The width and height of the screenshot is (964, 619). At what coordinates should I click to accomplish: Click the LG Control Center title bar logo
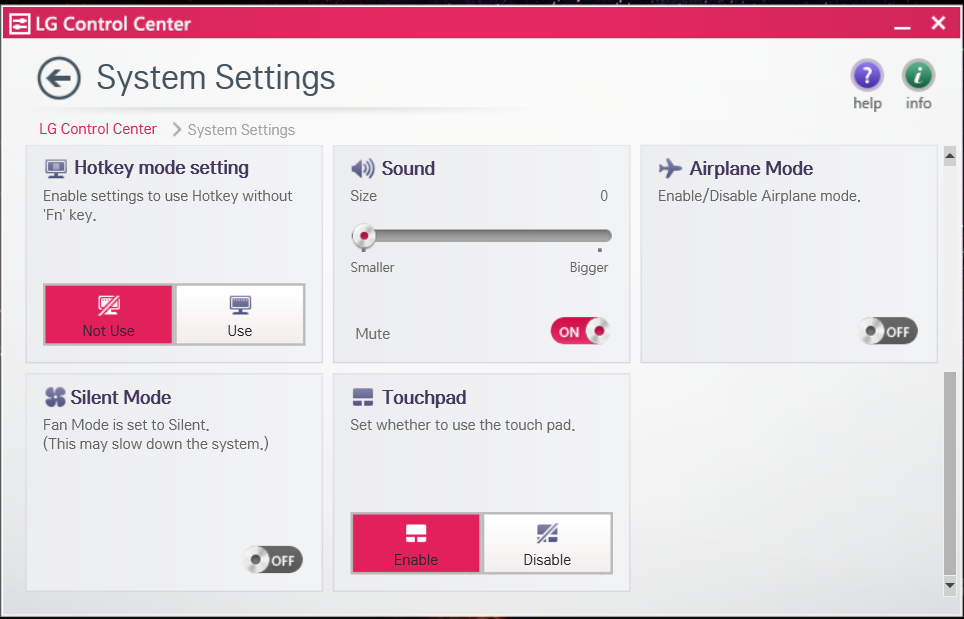pyautogui.click(x=20, y=24)
